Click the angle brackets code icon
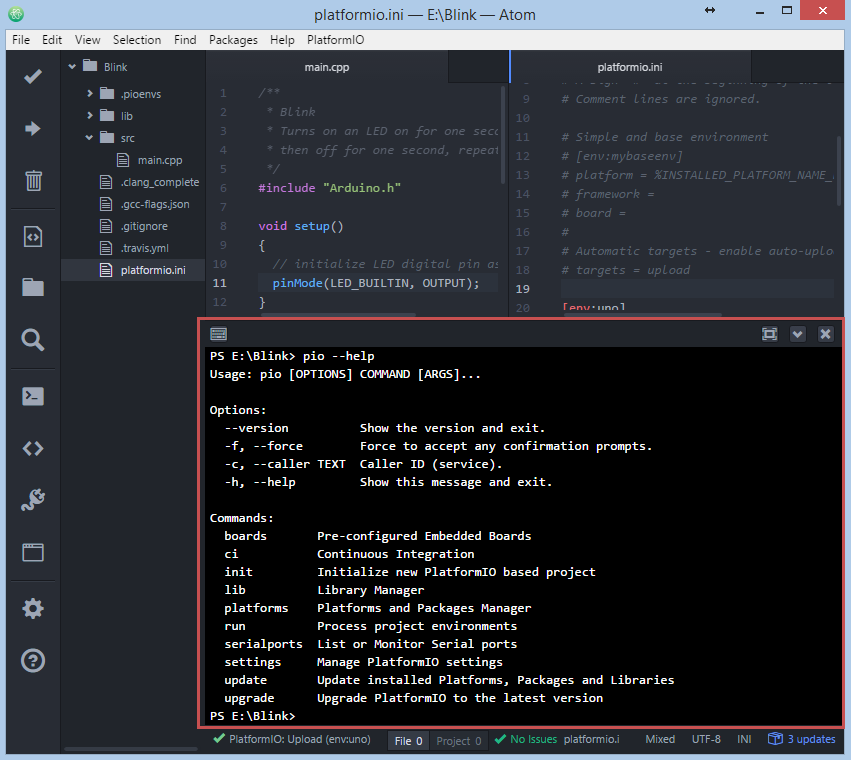851x760 pixels. 33,448
